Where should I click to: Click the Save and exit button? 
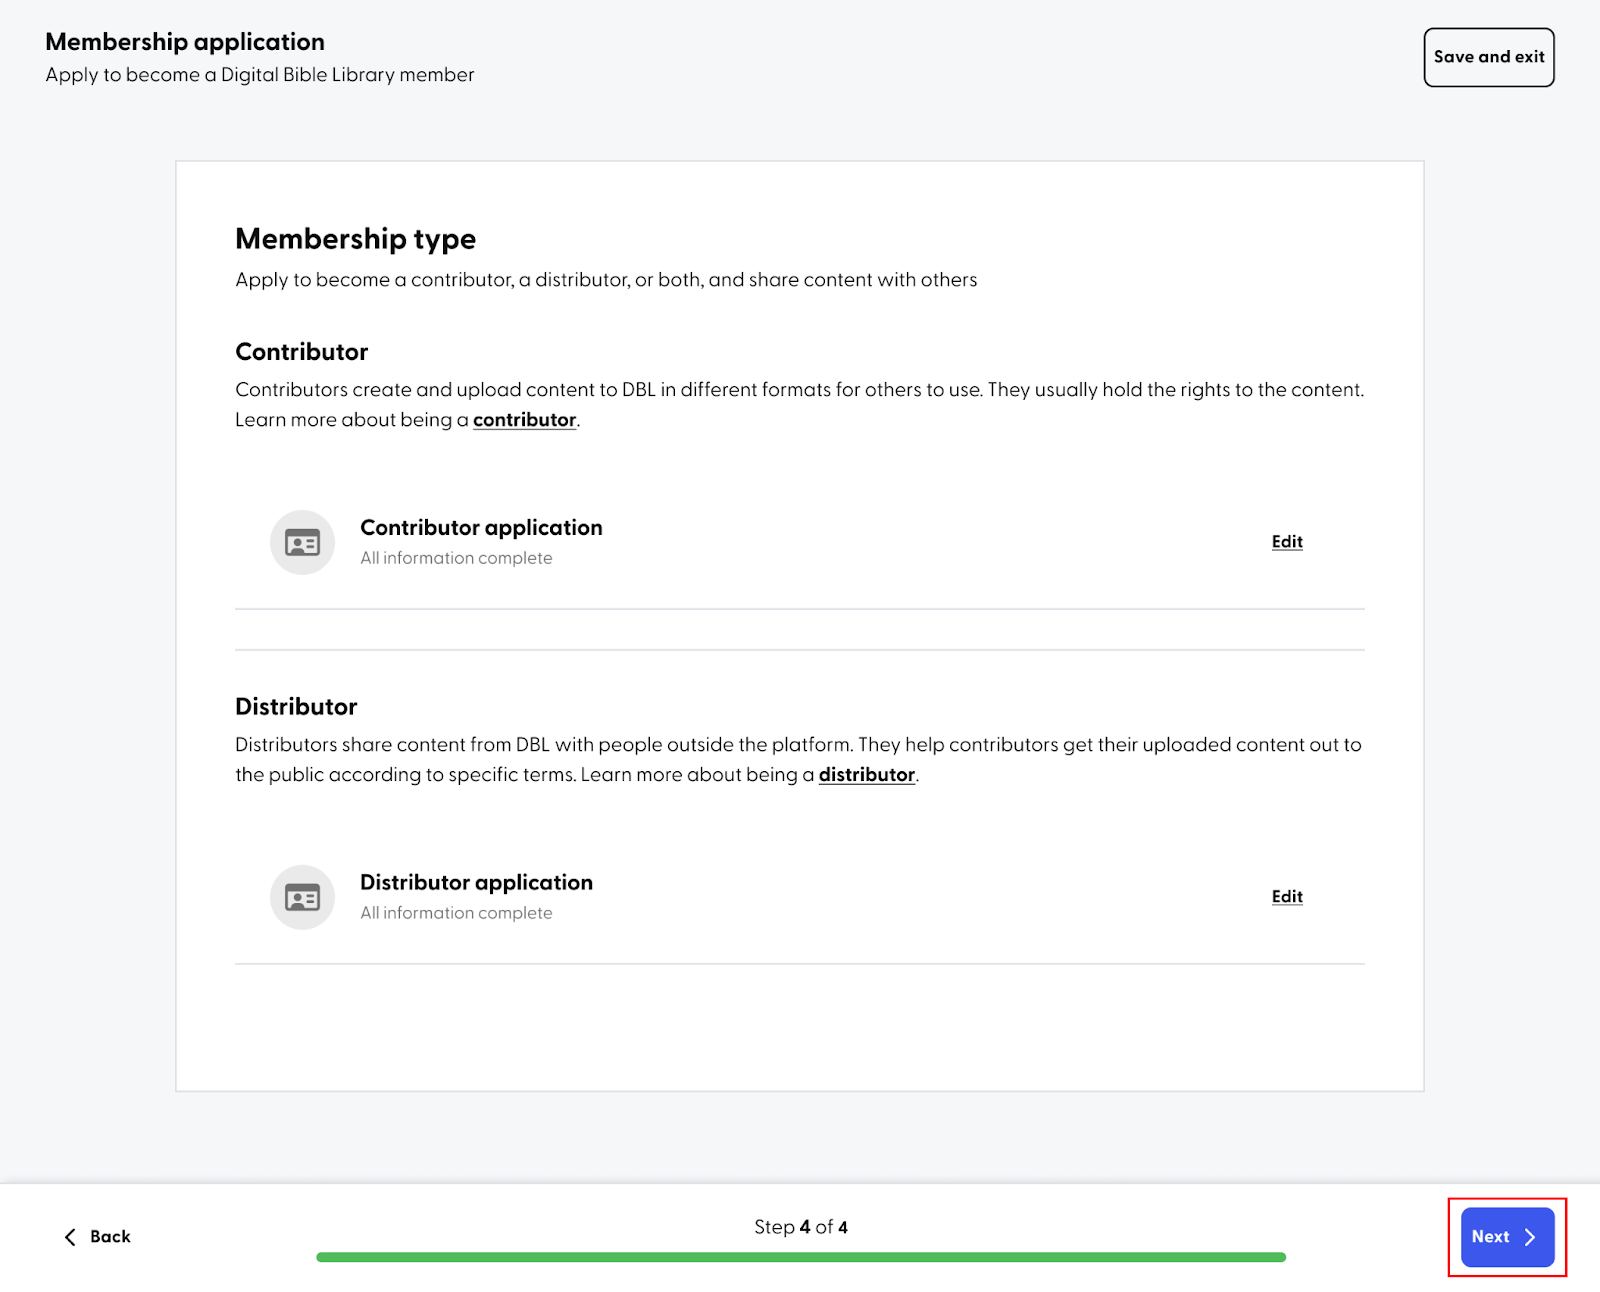pyautogui.click(x=1488, y=57)
